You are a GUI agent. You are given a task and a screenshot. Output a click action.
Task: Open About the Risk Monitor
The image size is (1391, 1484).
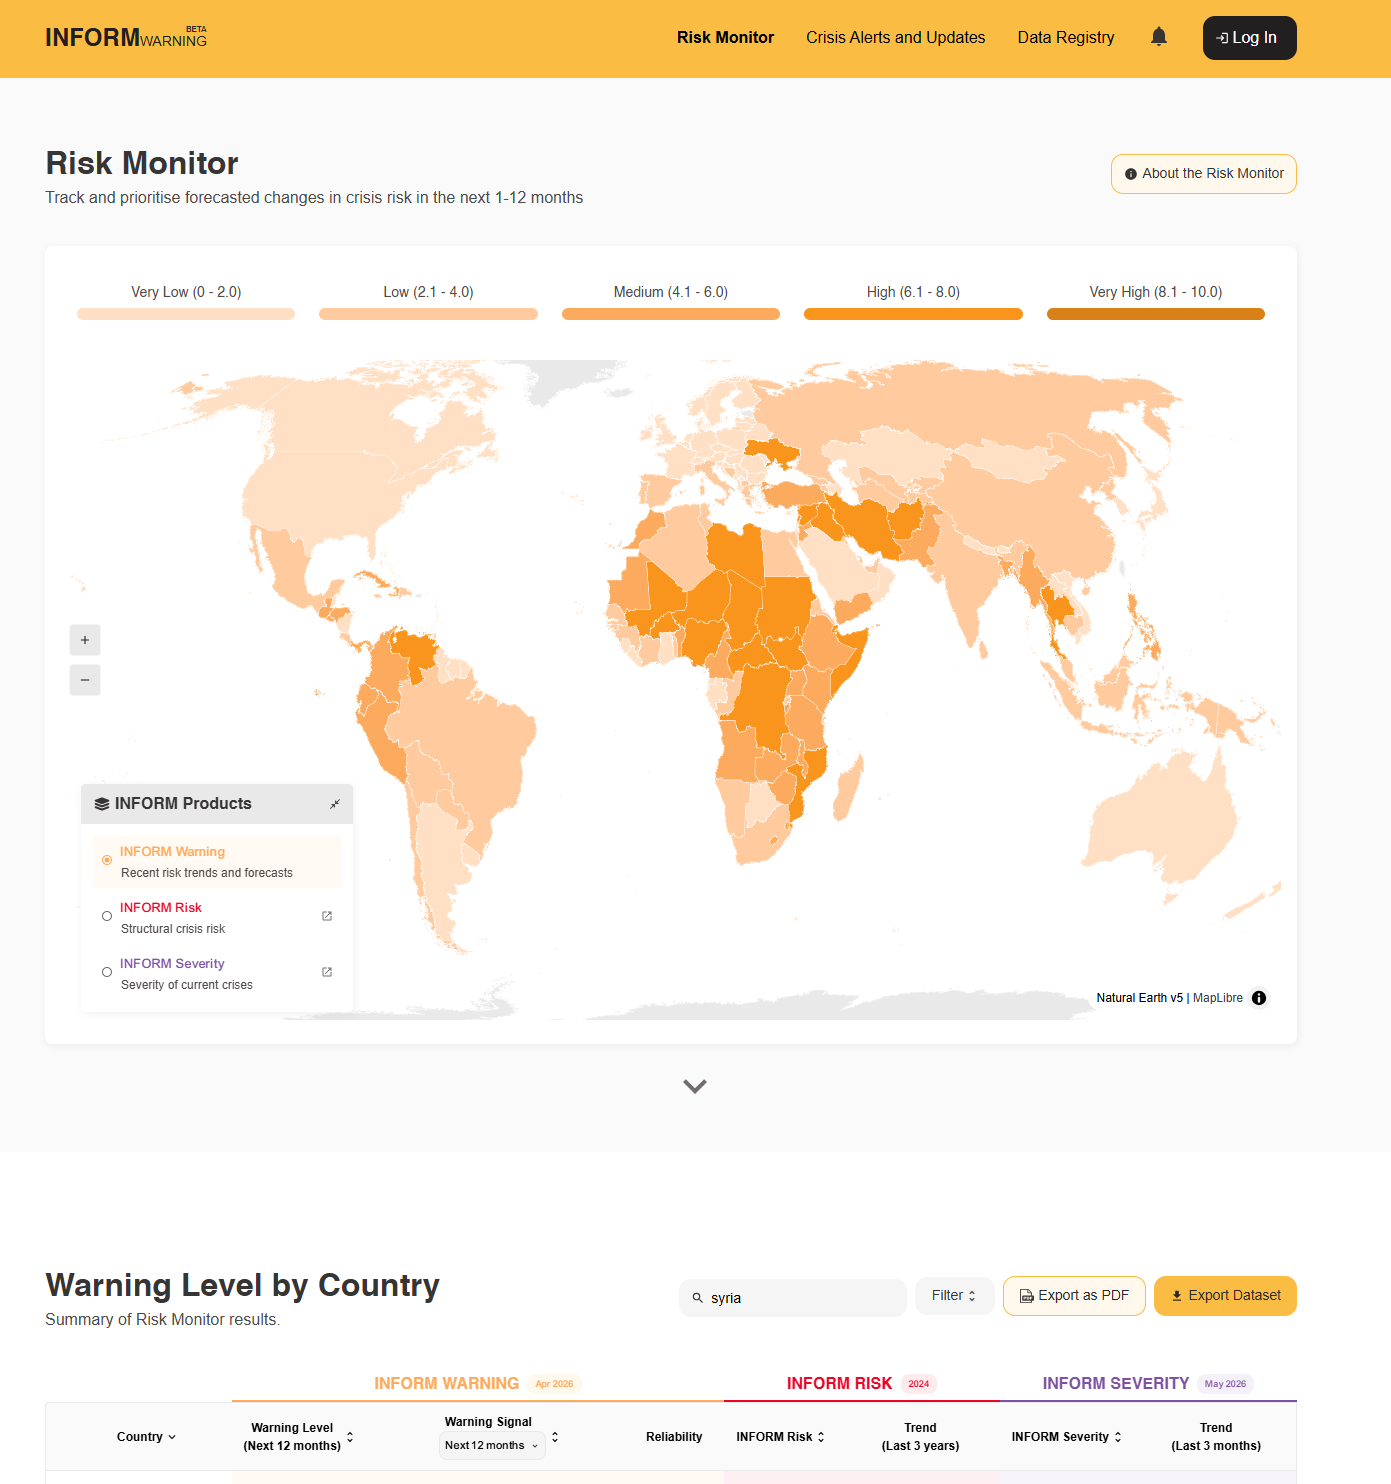click(1204, 174)
